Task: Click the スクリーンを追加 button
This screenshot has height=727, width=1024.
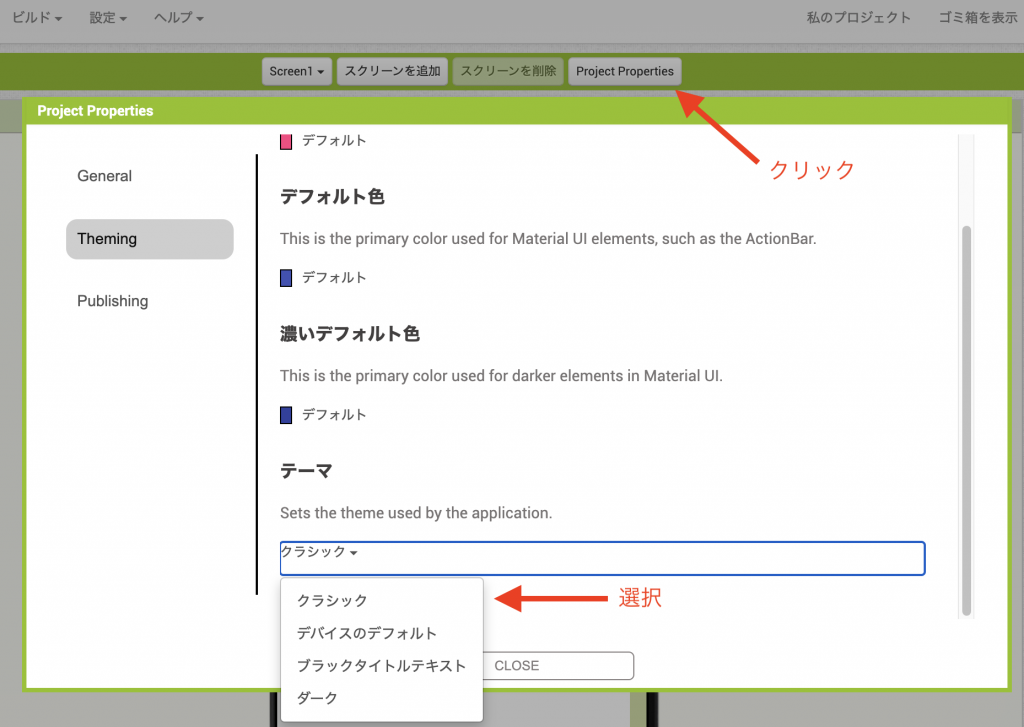Action: tap(392, 71)
